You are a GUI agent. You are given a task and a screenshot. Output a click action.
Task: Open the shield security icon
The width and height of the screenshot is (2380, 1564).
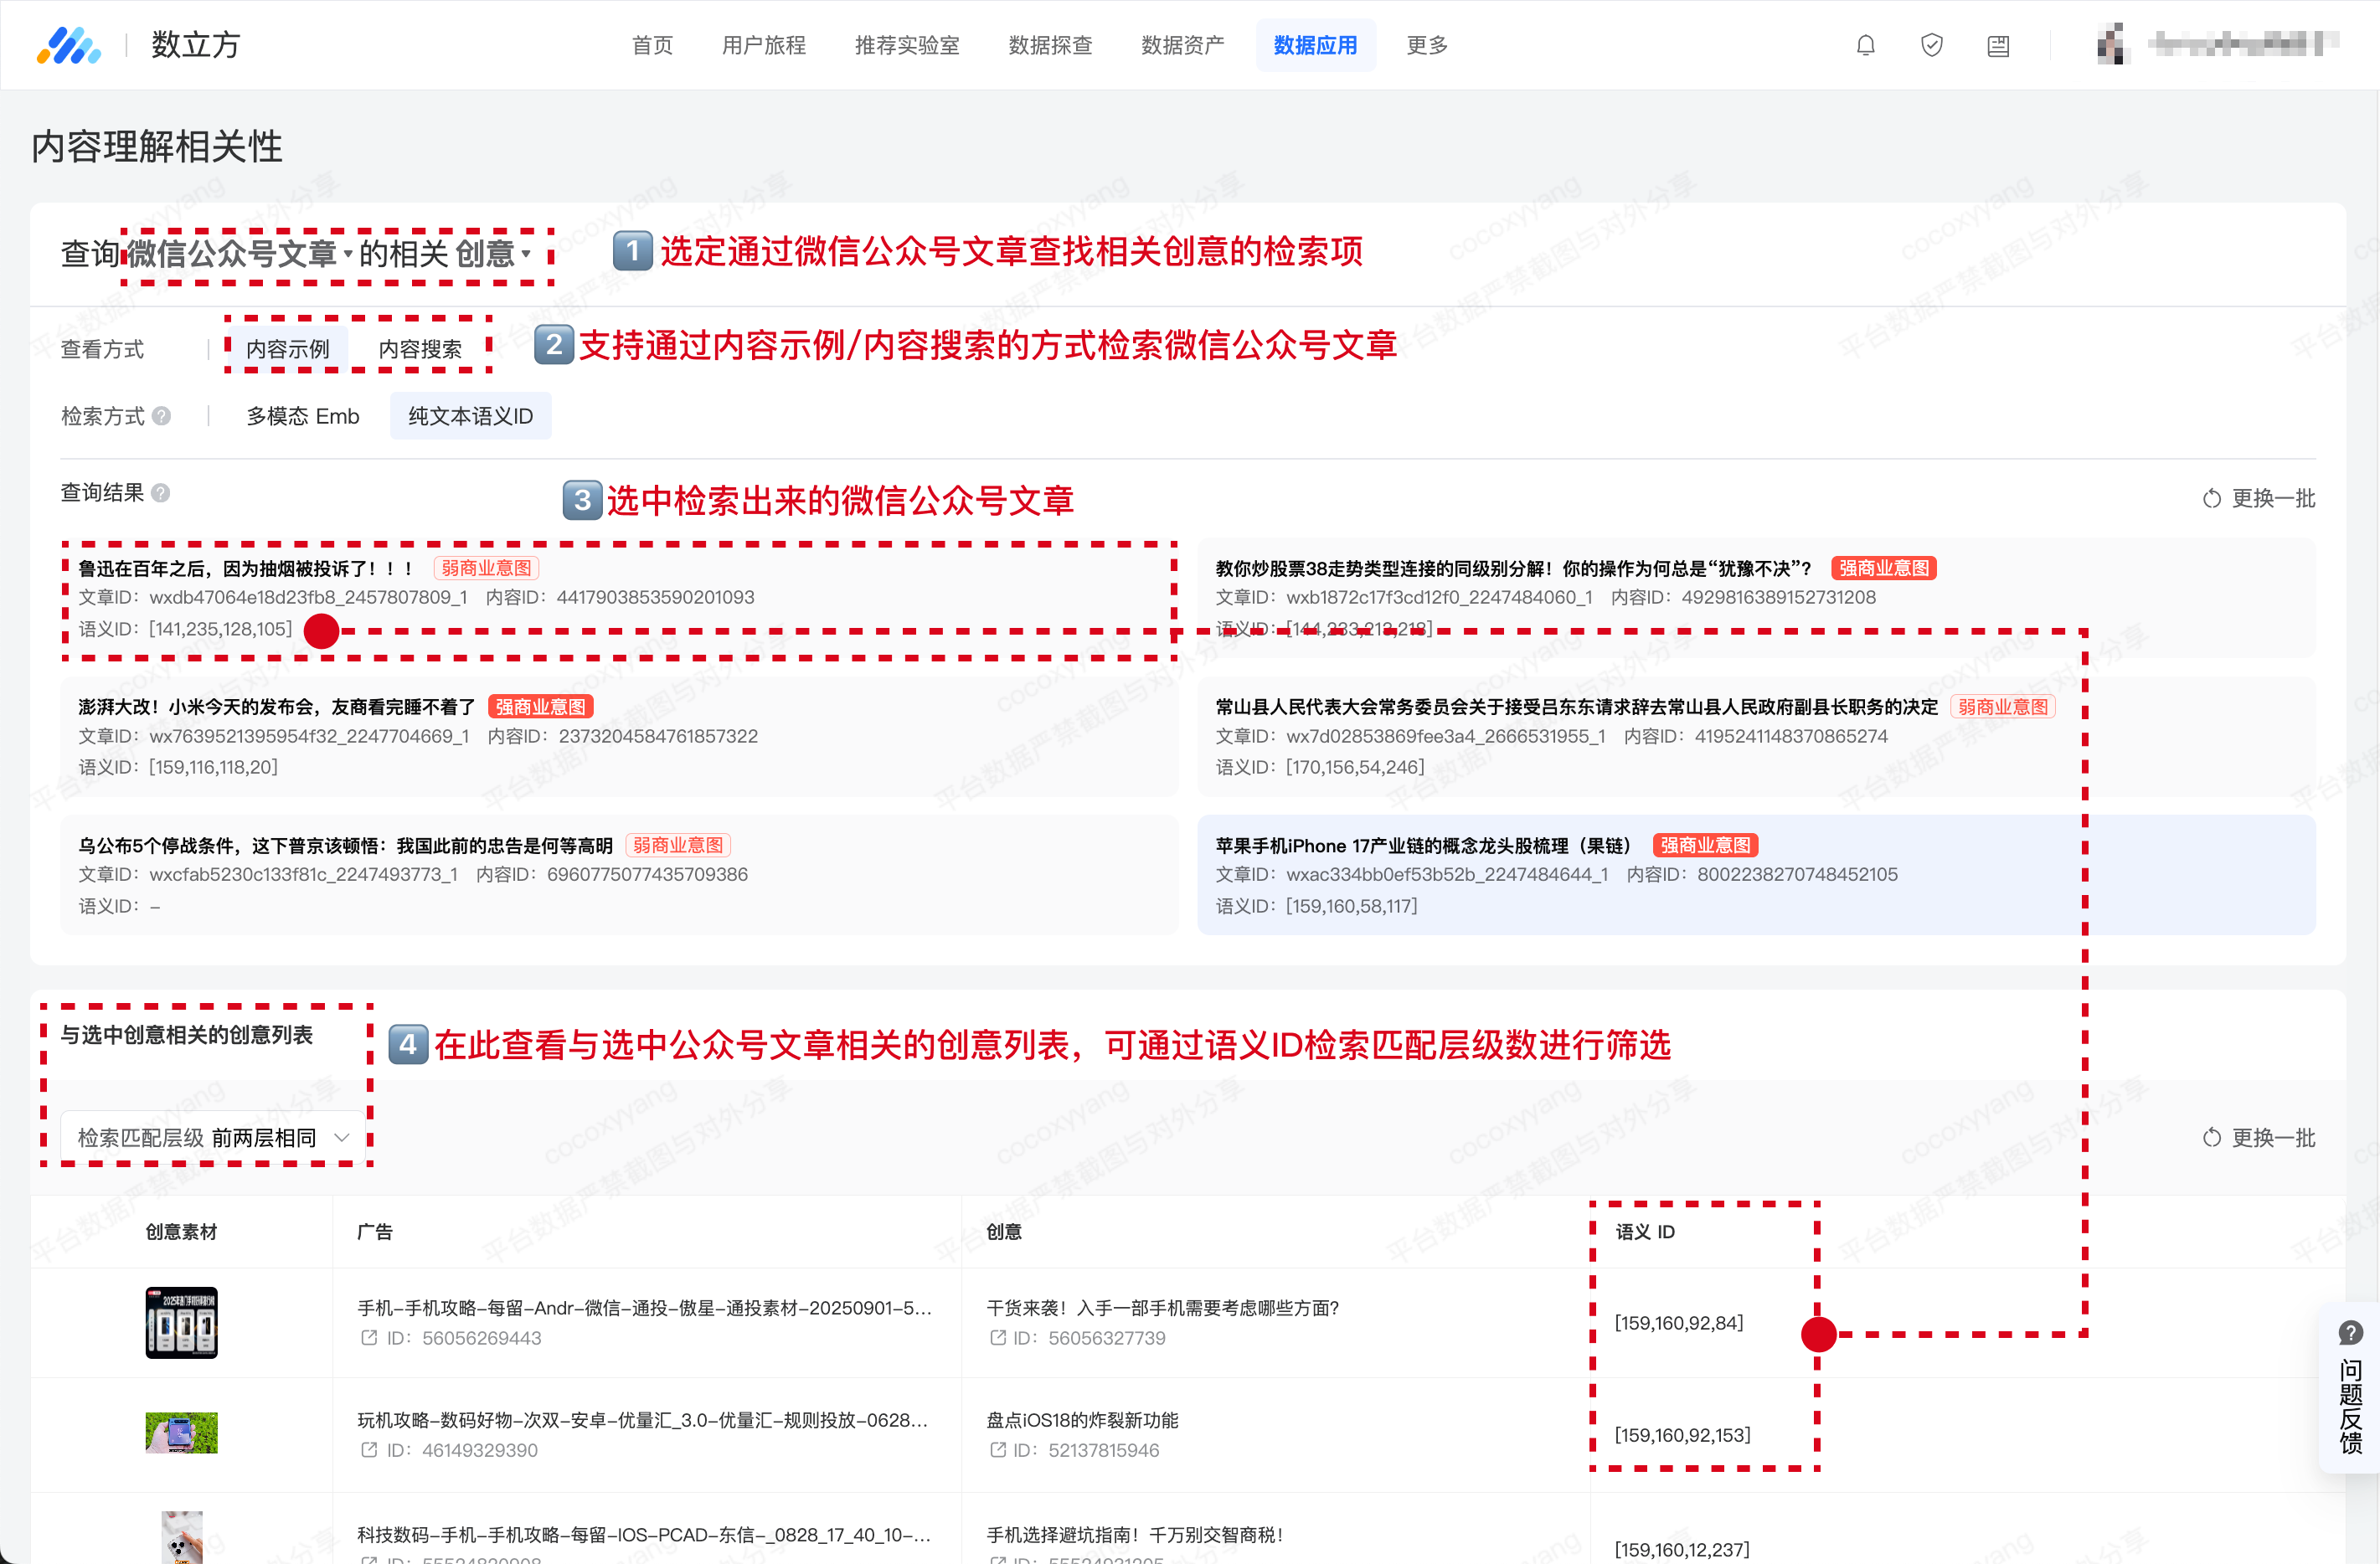coord(1931,45)
